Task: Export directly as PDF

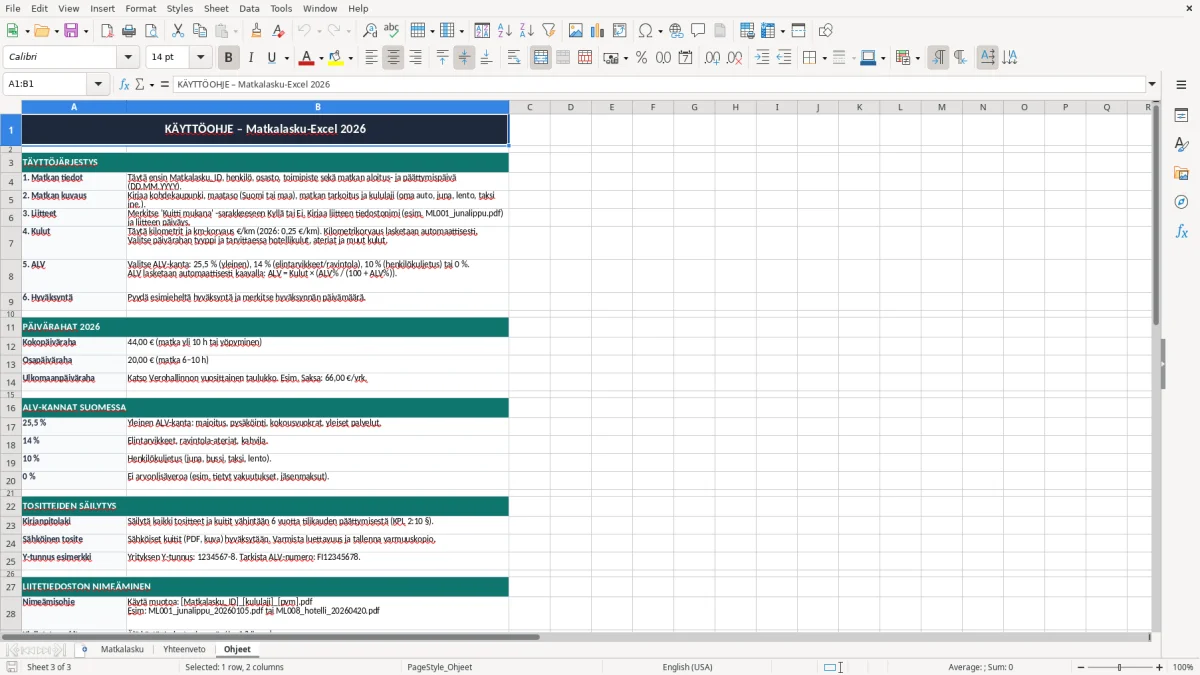Action: 106,31
